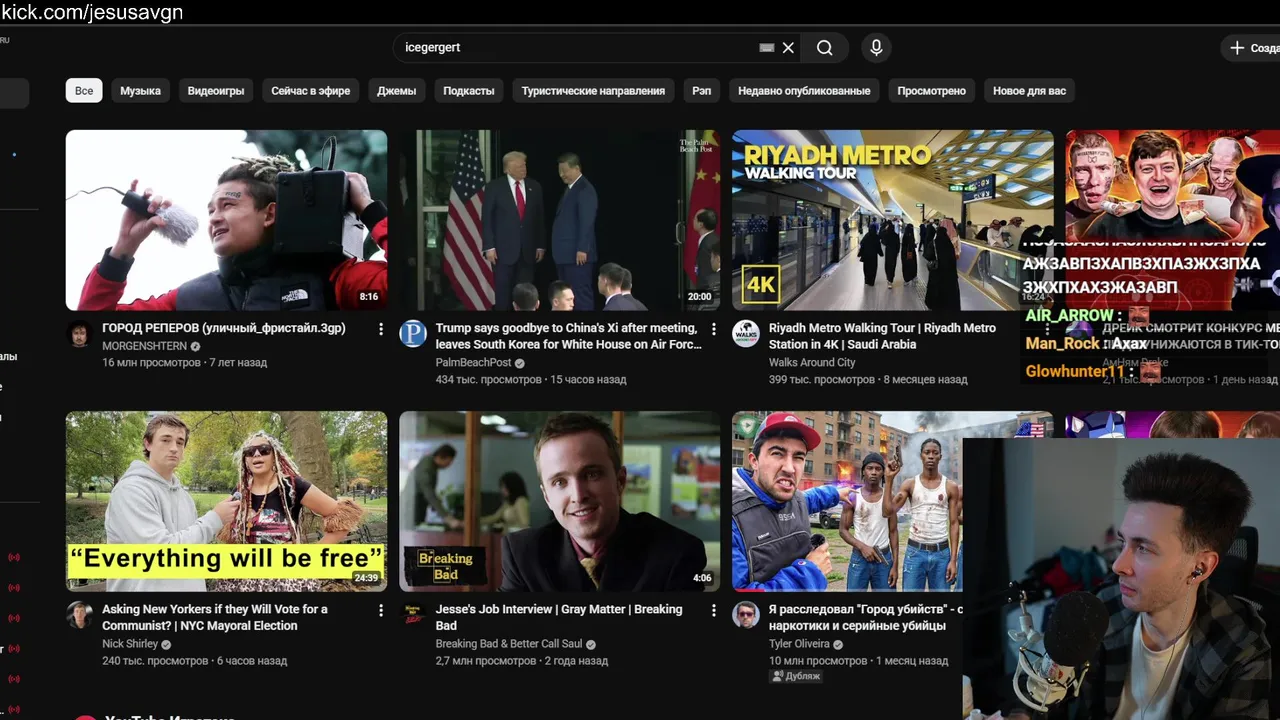The image size is (1280, 720).
Task: Click the 240 тыс. просмотров · 6 часов назад text
Action: (x=194, y=660)
